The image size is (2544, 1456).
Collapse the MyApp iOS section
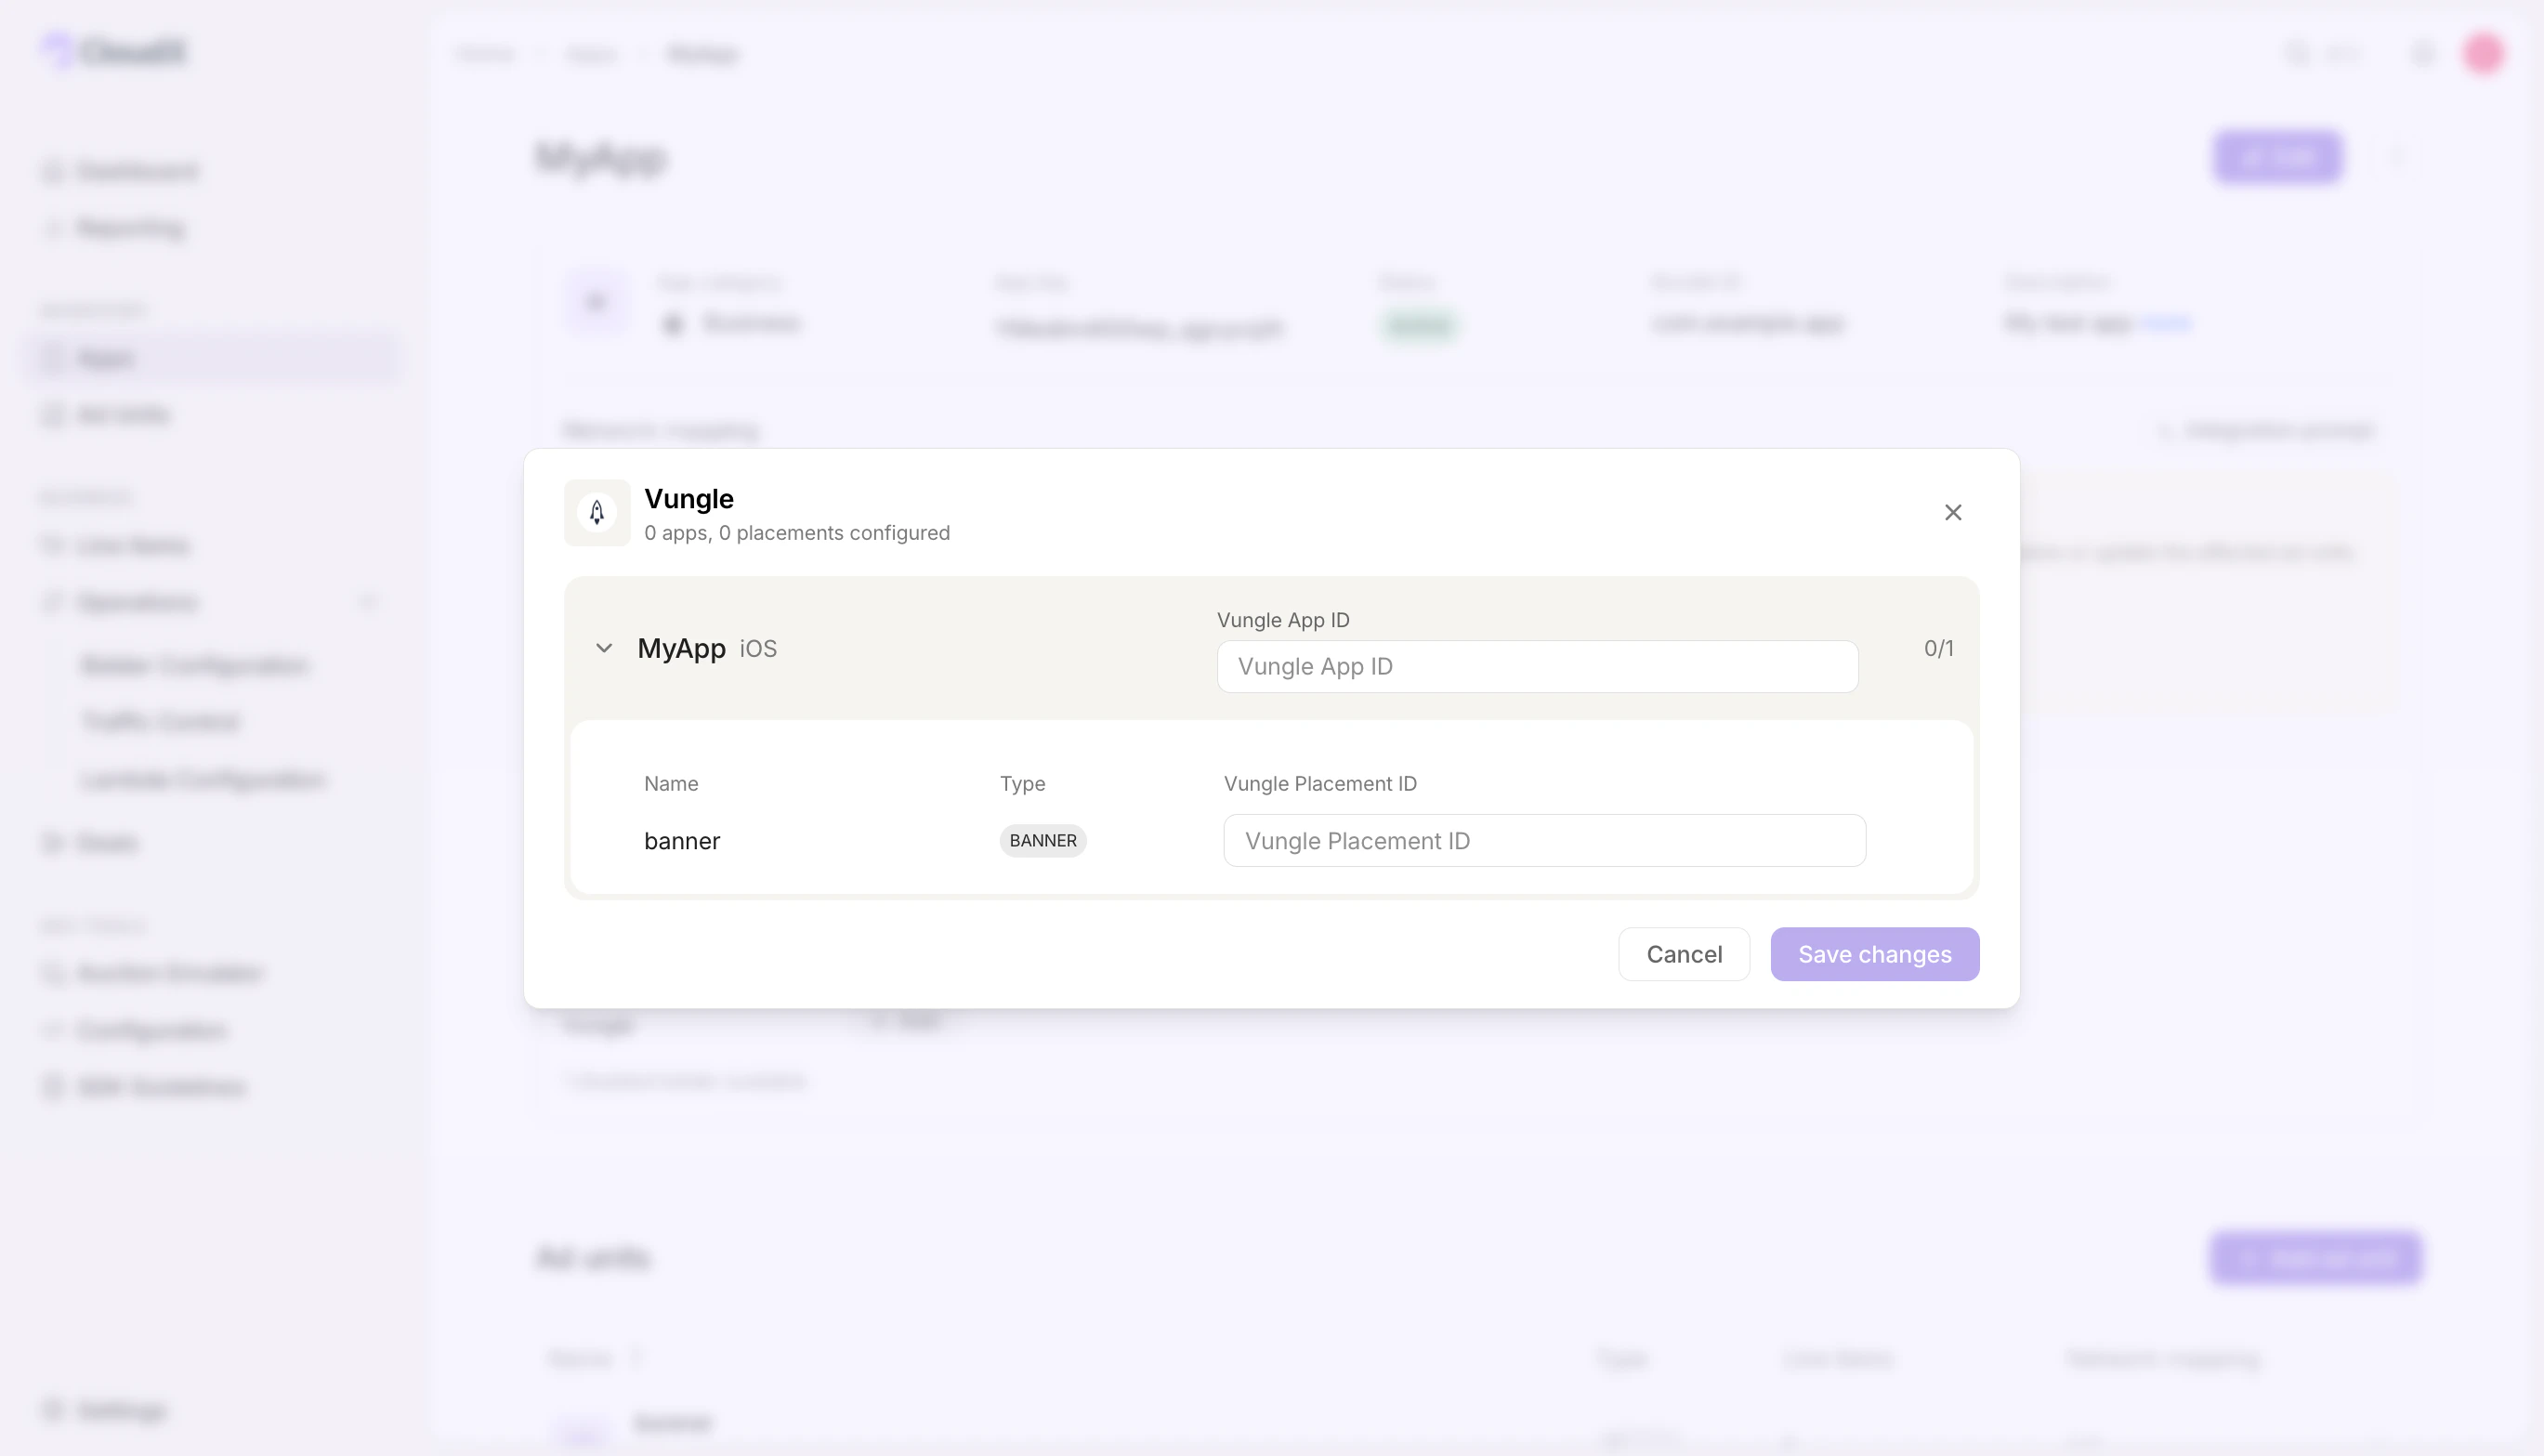(x=604, y=647)
